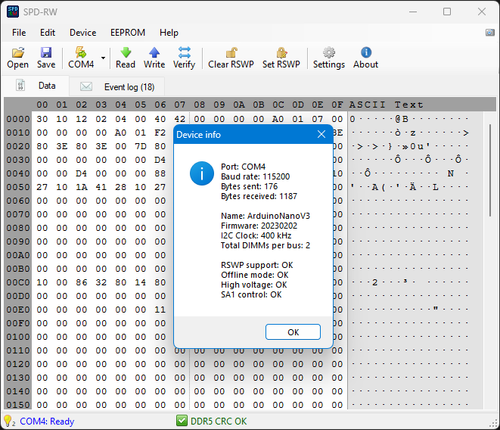Click the Name: ArduinoNanoV3 line
Viewport: 500px width, 430px height.
pyautogui.click(x=265, y=216)
